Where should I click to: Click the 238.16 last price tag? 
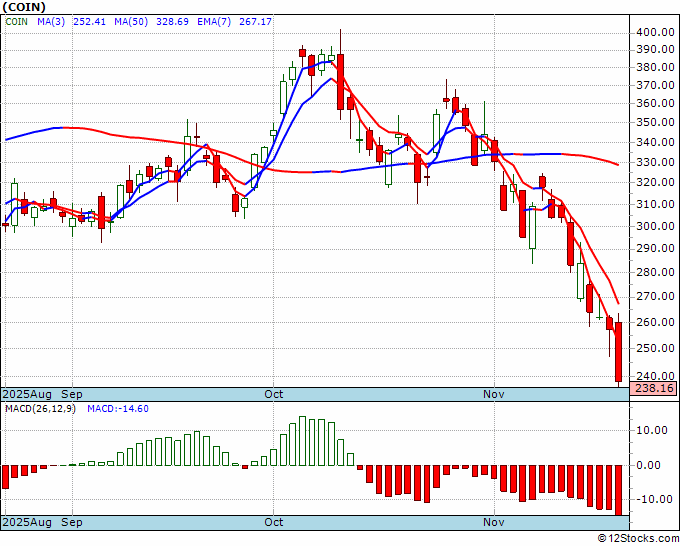[x=654, y=388]
